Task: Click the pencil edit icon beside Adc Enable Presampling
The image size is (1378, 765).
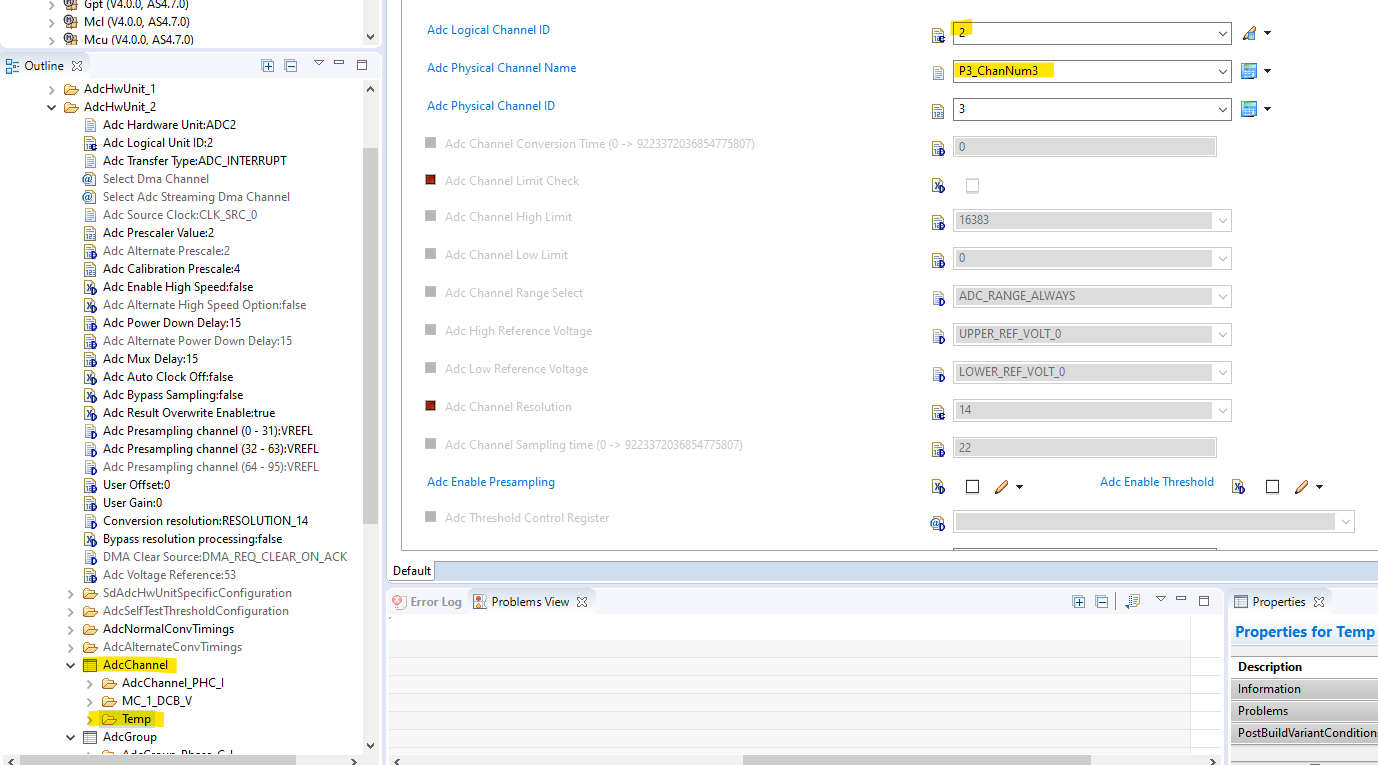Action: (1003, 486)
